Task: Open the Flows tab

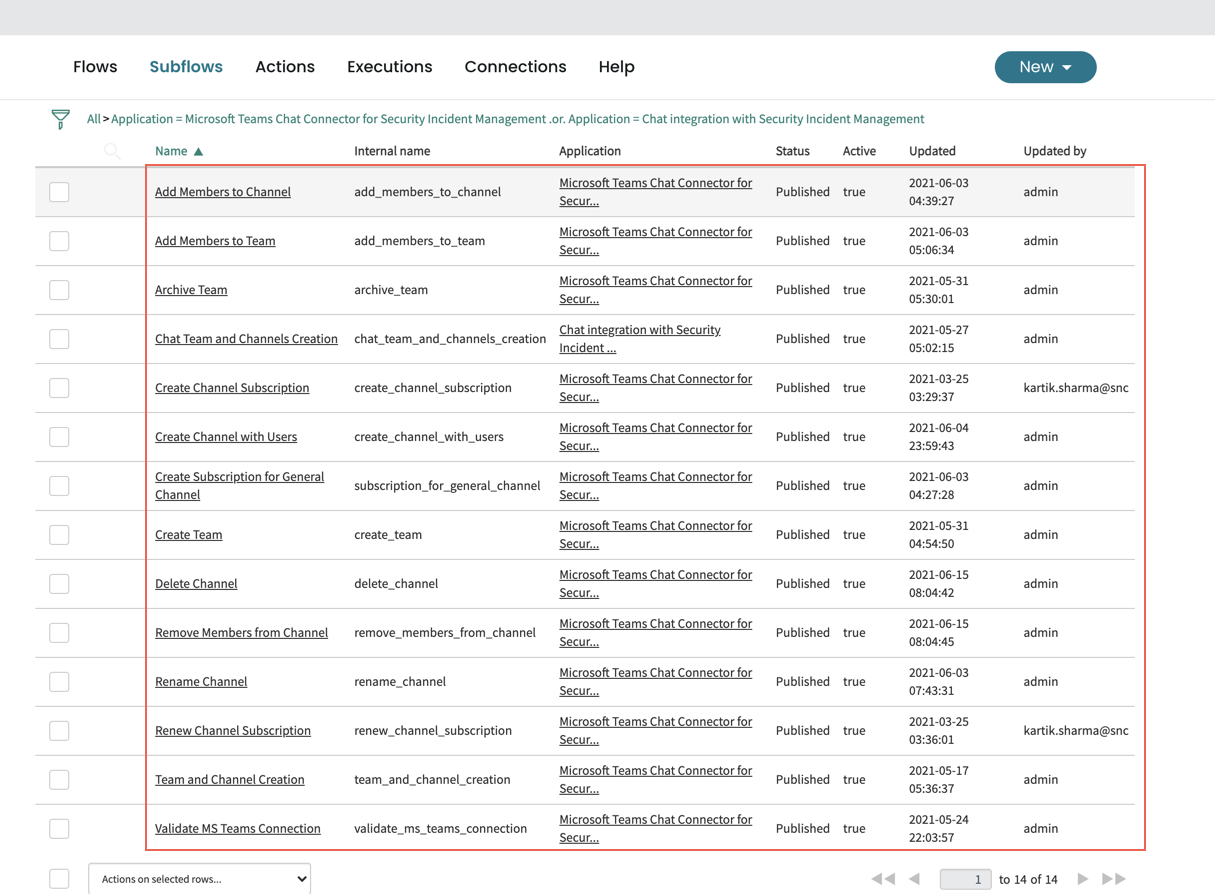Action: click(95, 67)
